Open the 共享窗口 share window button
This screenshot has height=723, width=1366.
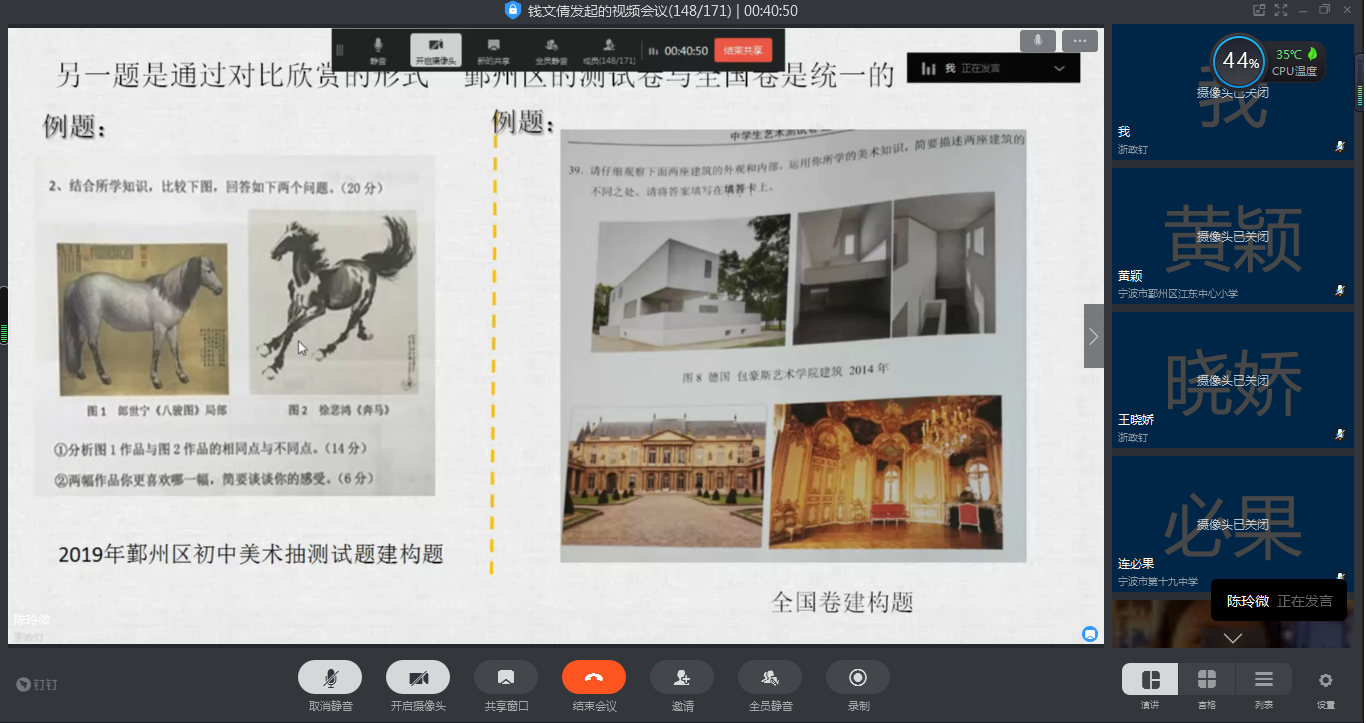(x=506, y=677)
